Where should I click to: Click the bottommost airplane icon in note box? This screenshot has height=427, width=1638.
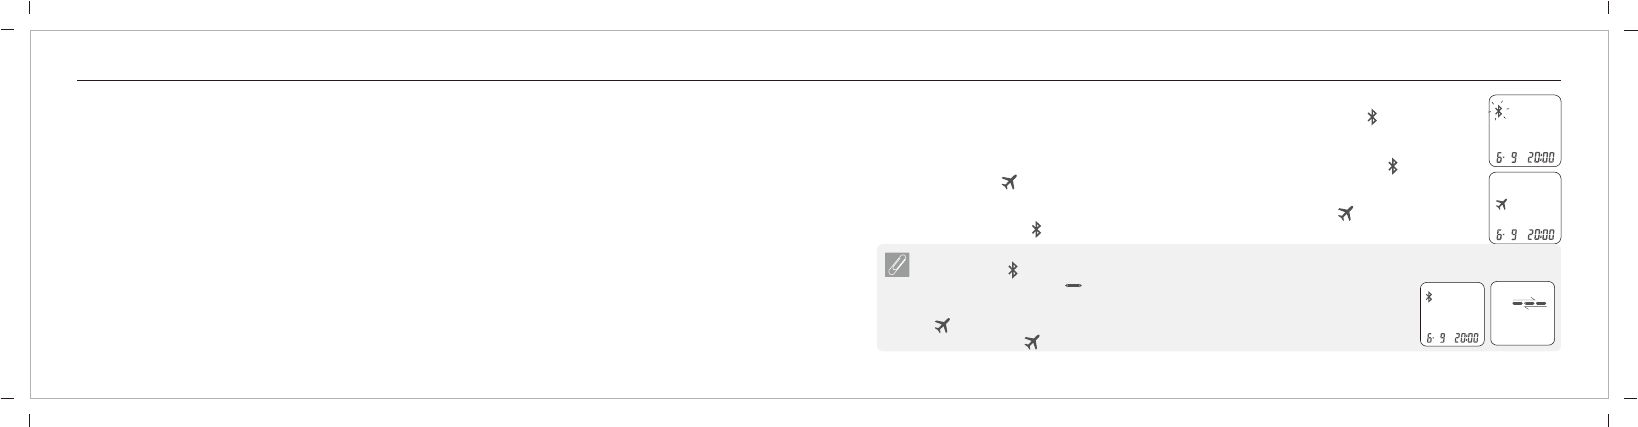[1032, 342]
